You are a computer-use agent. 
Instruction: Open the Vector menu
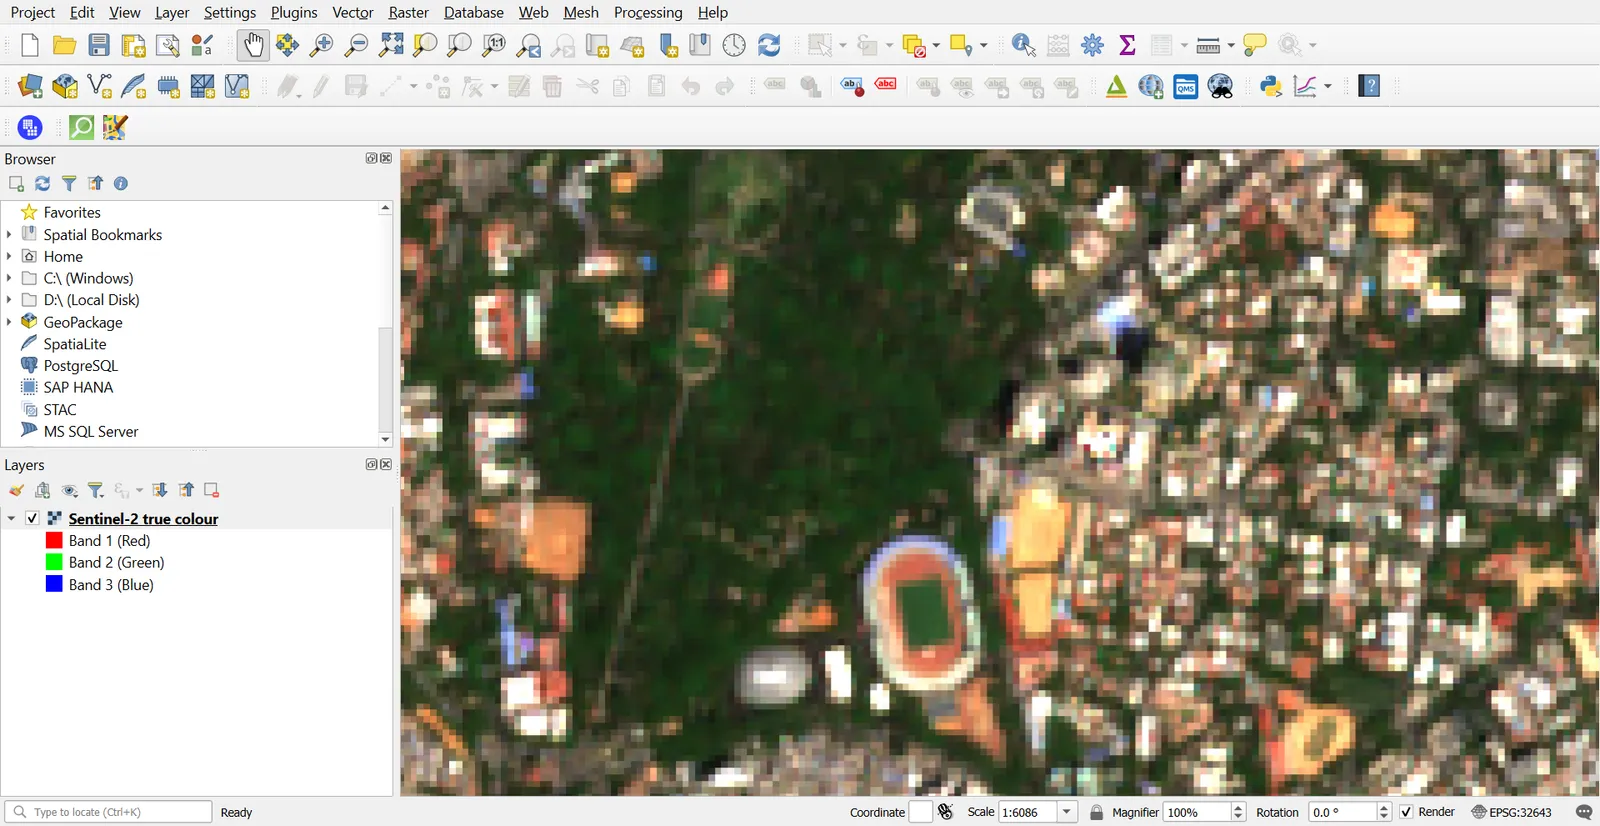pyautogui.click(x=353, y=12)
